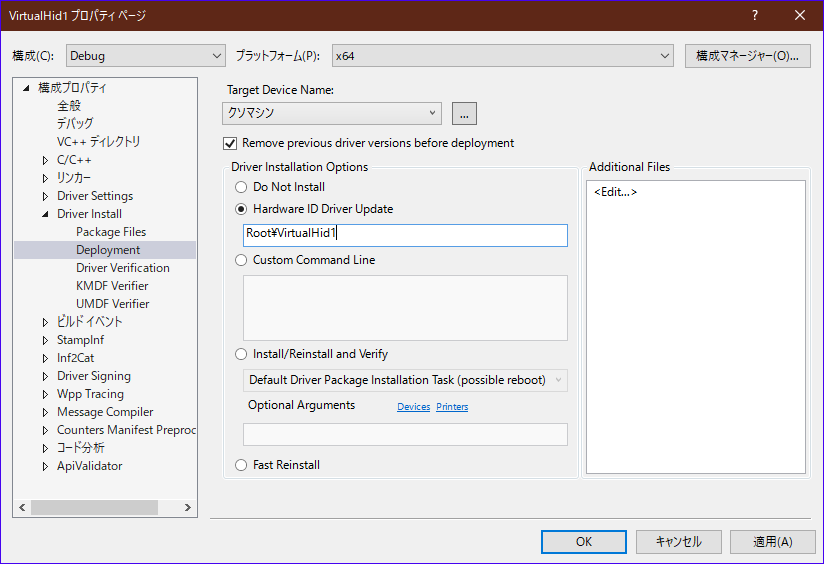The width and height of the screenshot is (824, 564).
Task: Click the browse button beside Target Device Name
Action: (x=464, y=114)
